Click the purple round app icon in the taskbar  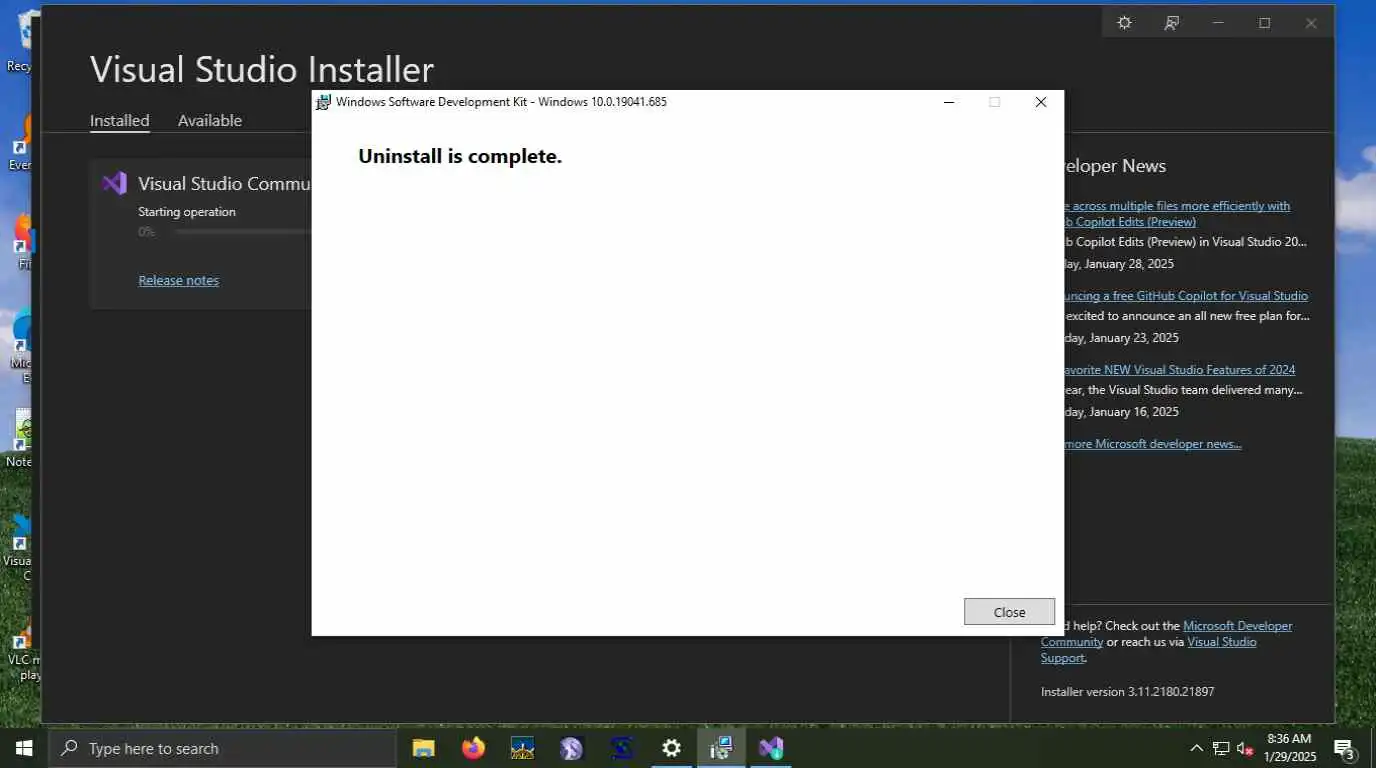[572, 748]
